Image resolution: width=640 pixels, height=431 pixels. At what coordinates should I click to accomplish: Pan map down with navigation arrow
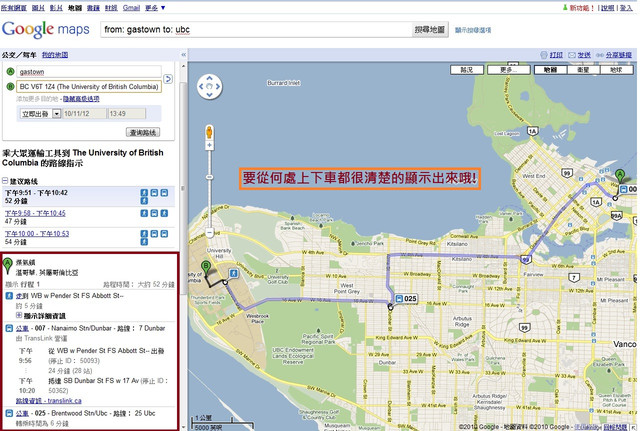(x=209, y=96)
